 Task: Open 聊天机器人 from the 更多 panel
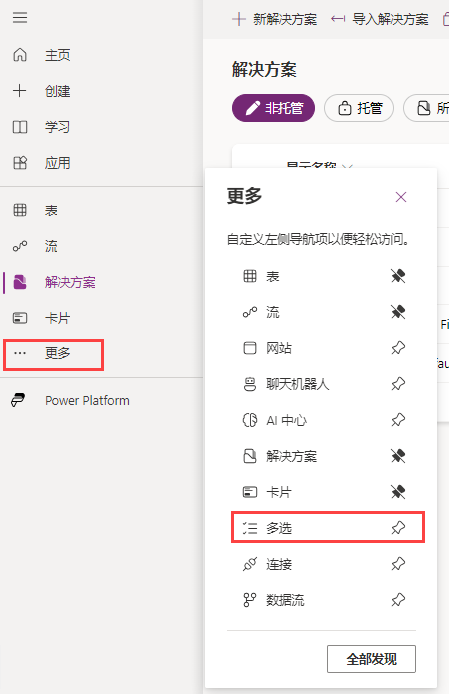coord(298,384)
